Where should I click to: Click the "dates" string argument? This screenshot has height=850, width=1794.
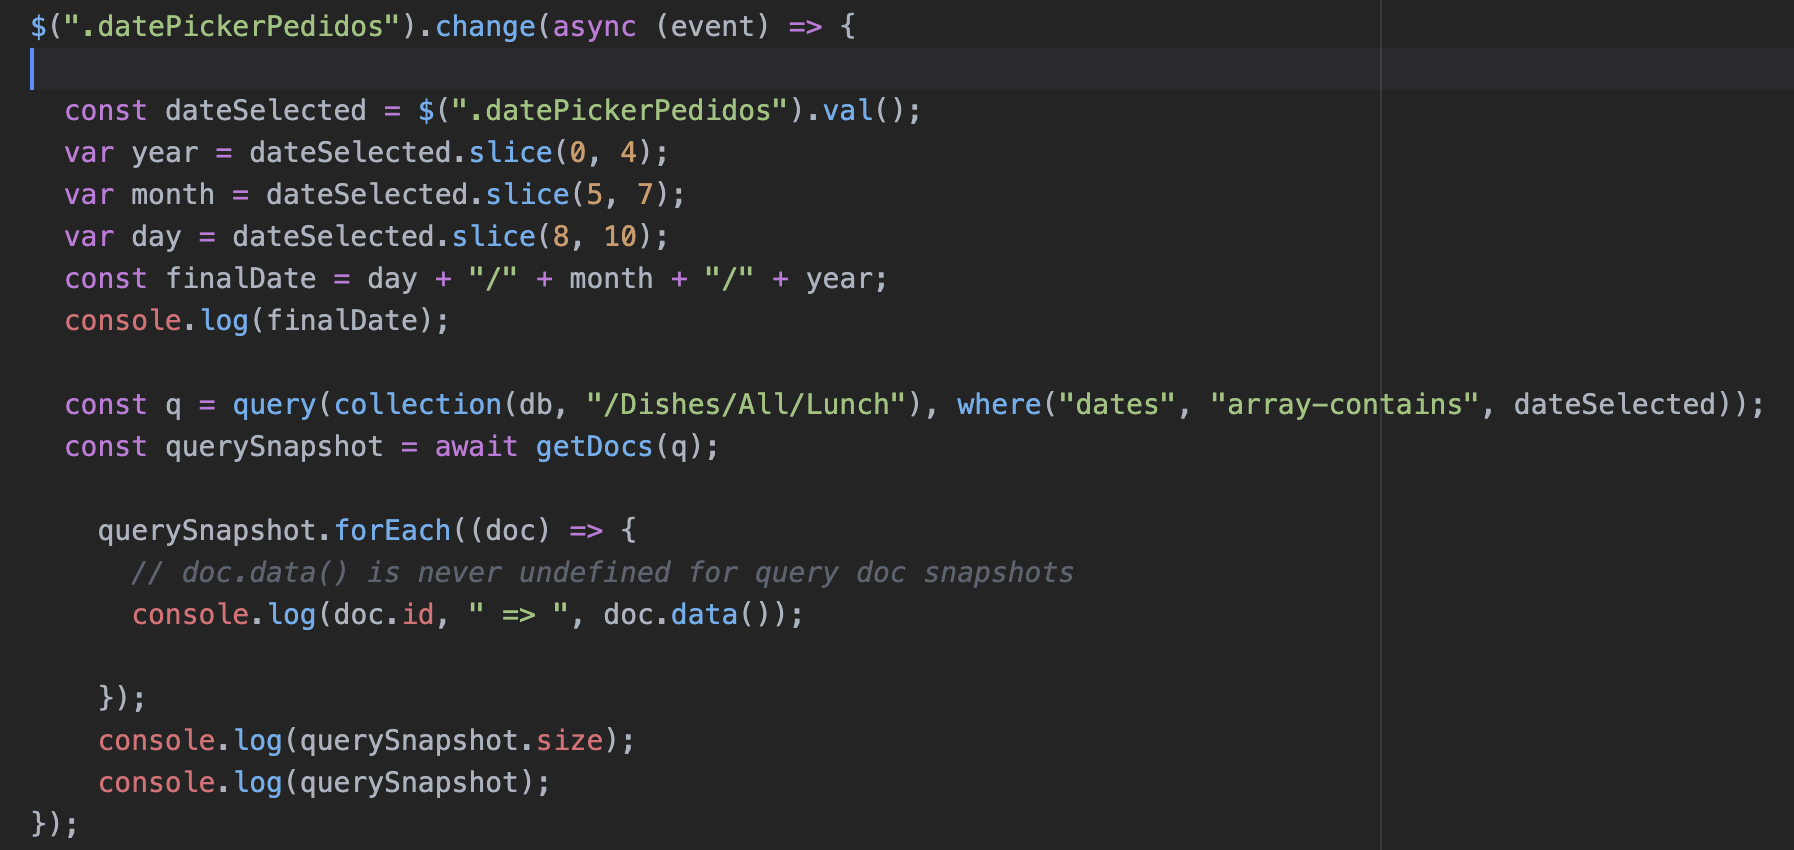[1116, 404]
